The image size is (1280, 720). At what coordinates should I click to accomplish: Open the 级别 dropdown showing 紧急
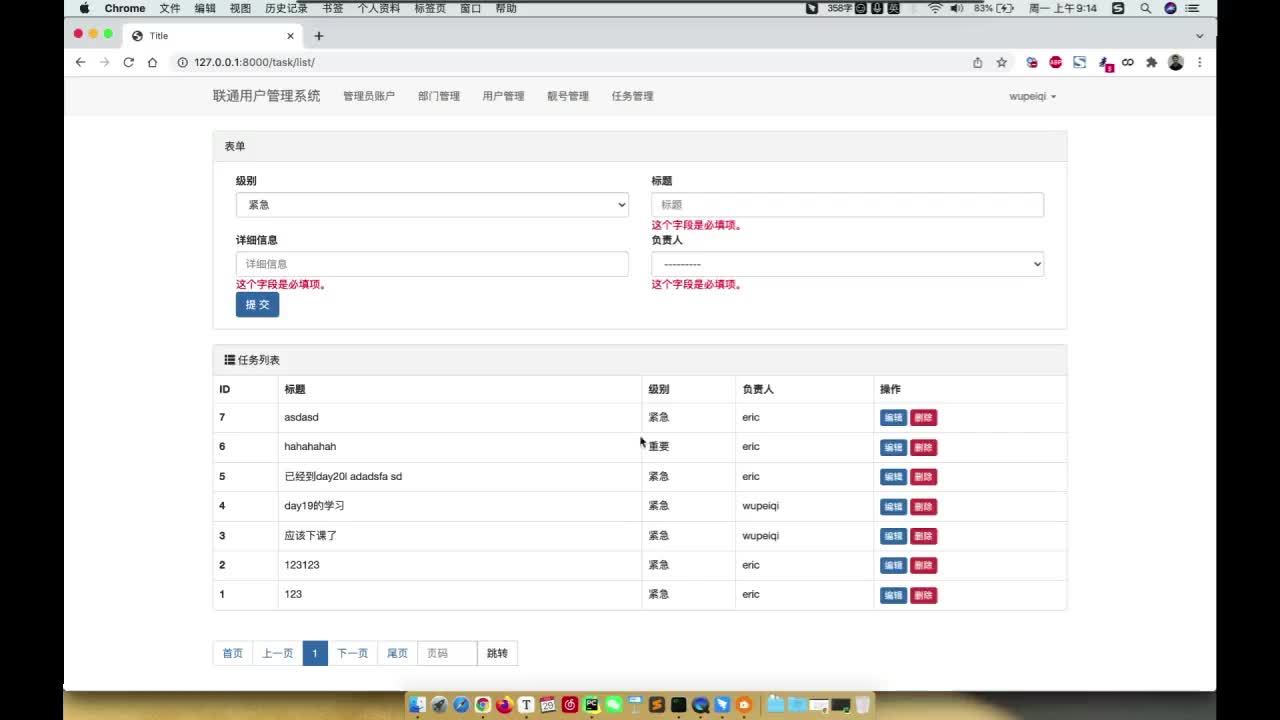point(432,205)
